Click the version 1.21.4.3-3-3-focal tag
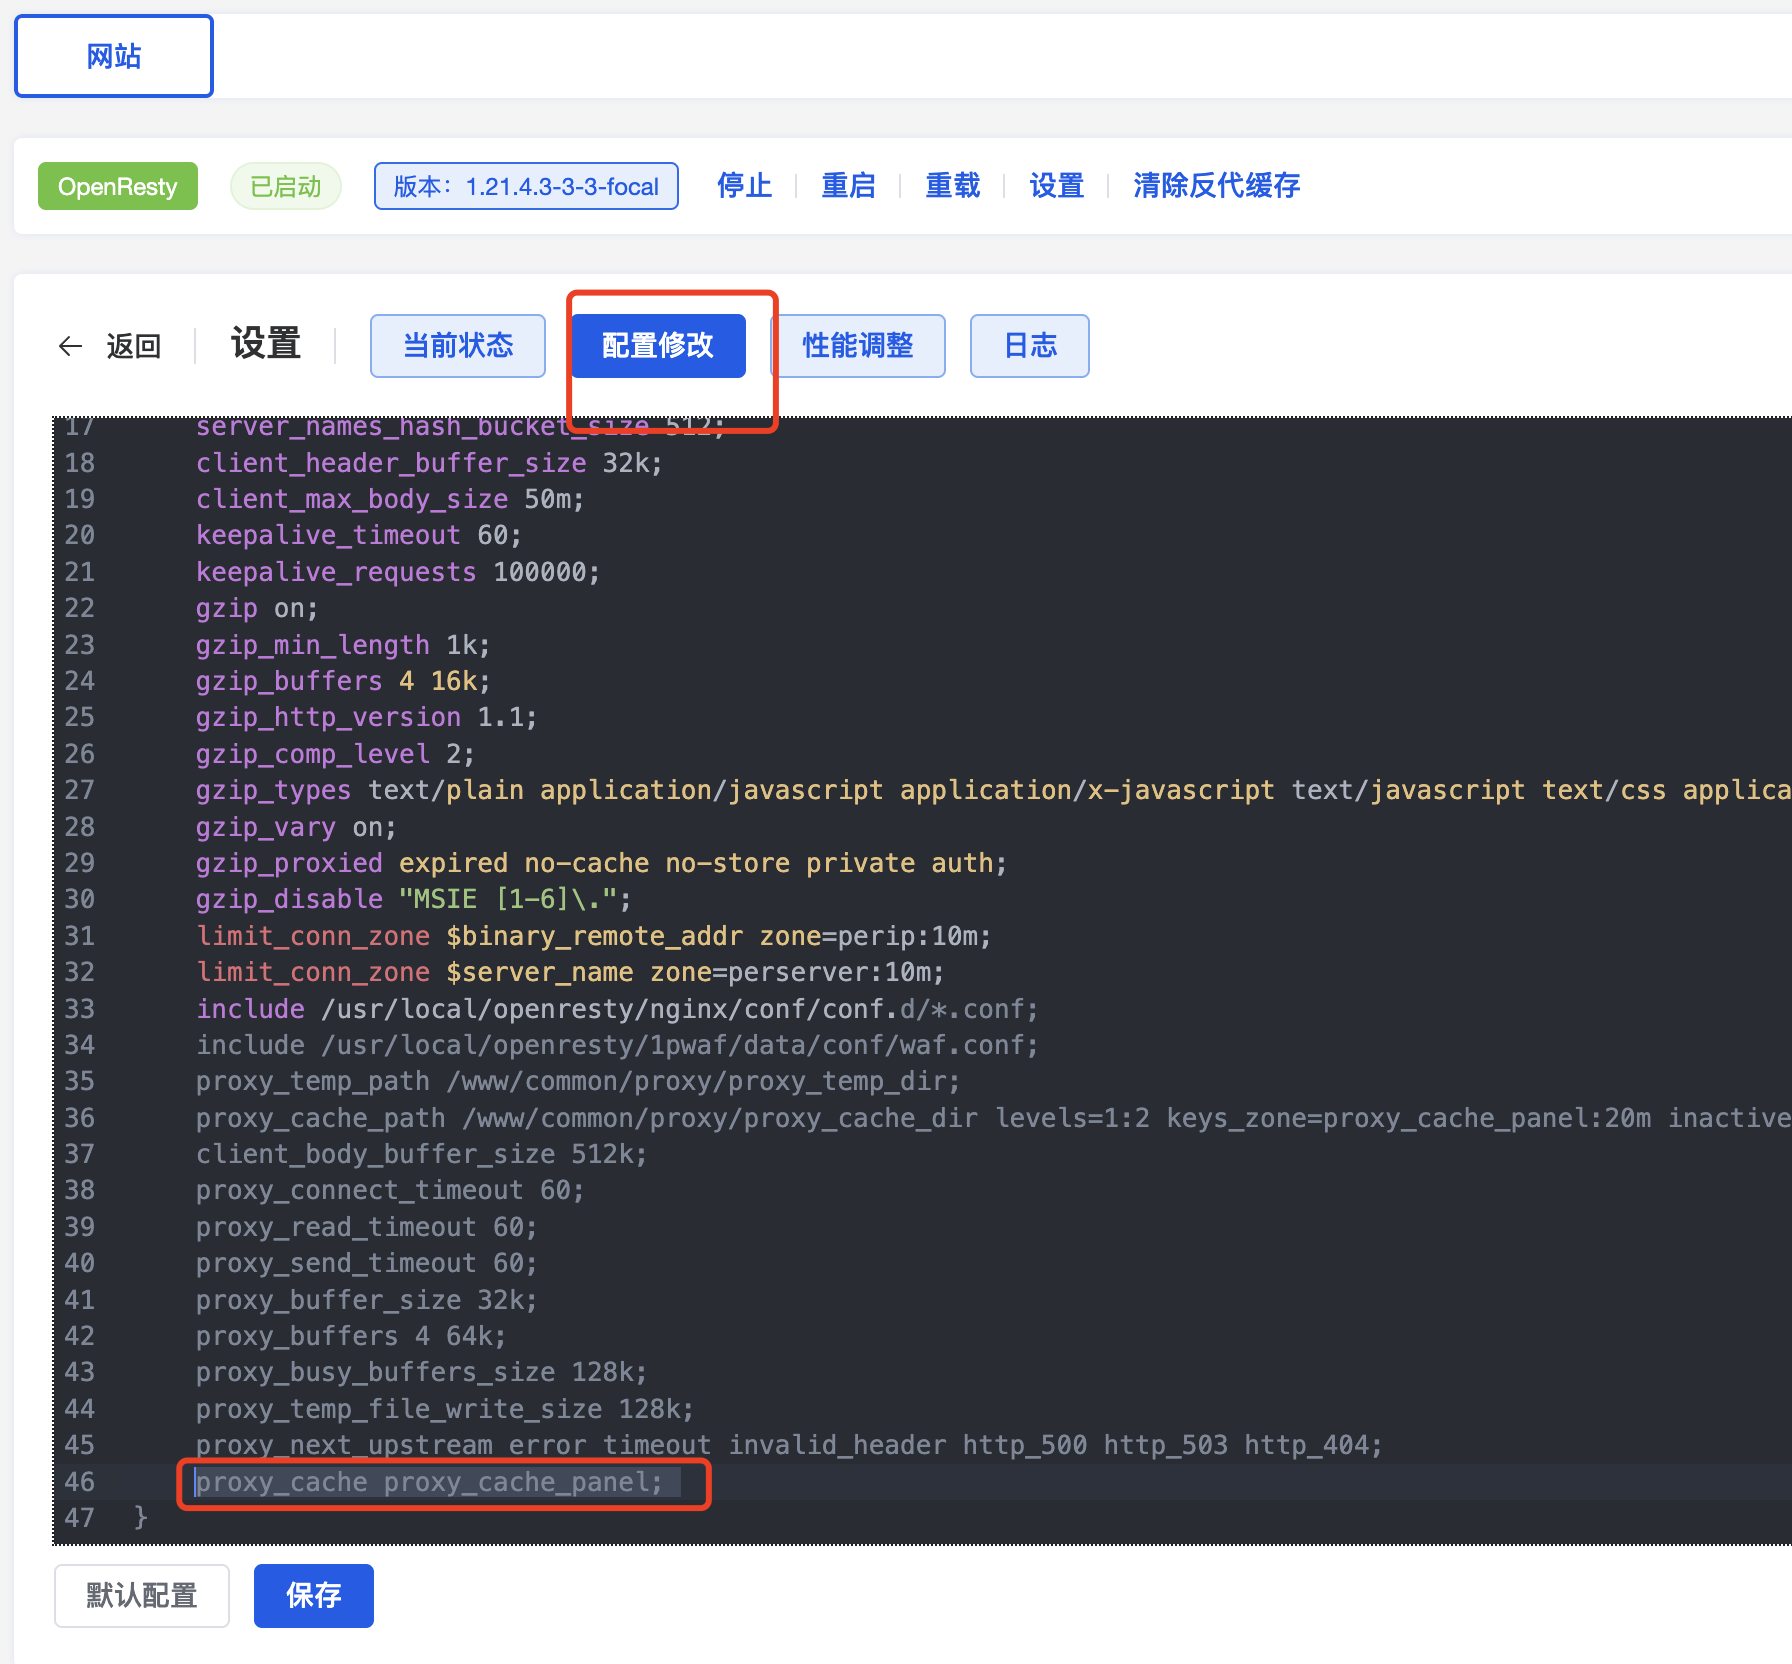 526,187
